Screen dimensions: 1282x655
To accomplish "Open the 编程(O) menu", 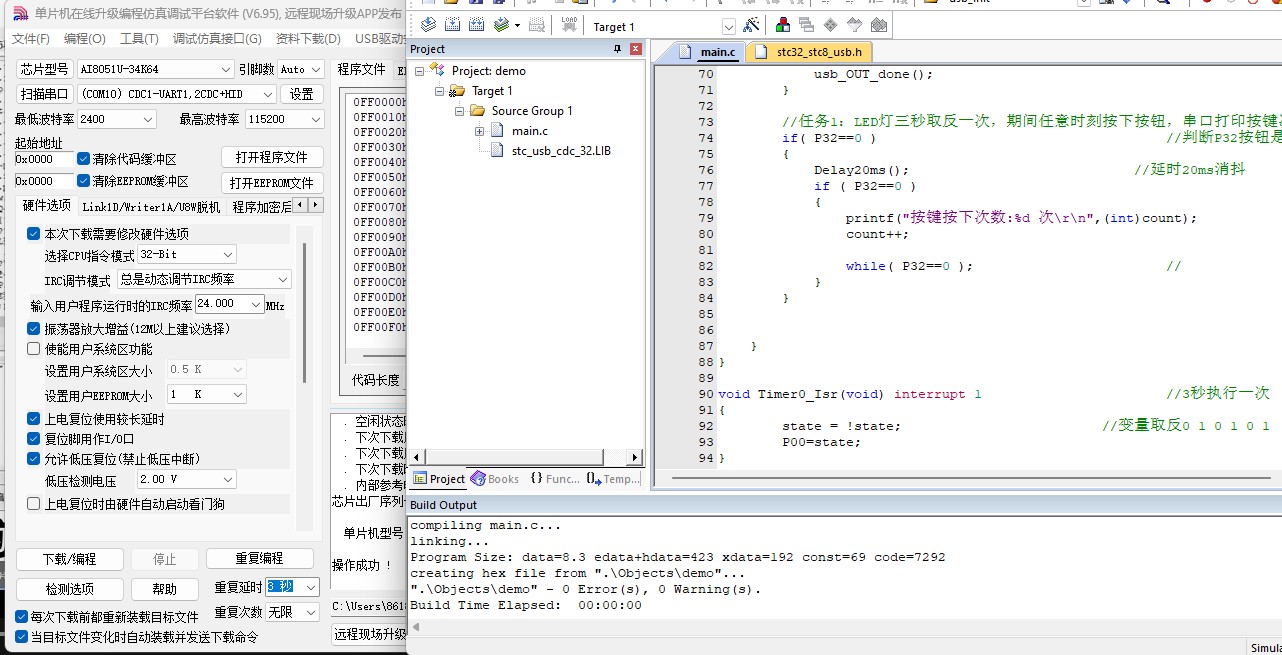I will tap(84, 39).
